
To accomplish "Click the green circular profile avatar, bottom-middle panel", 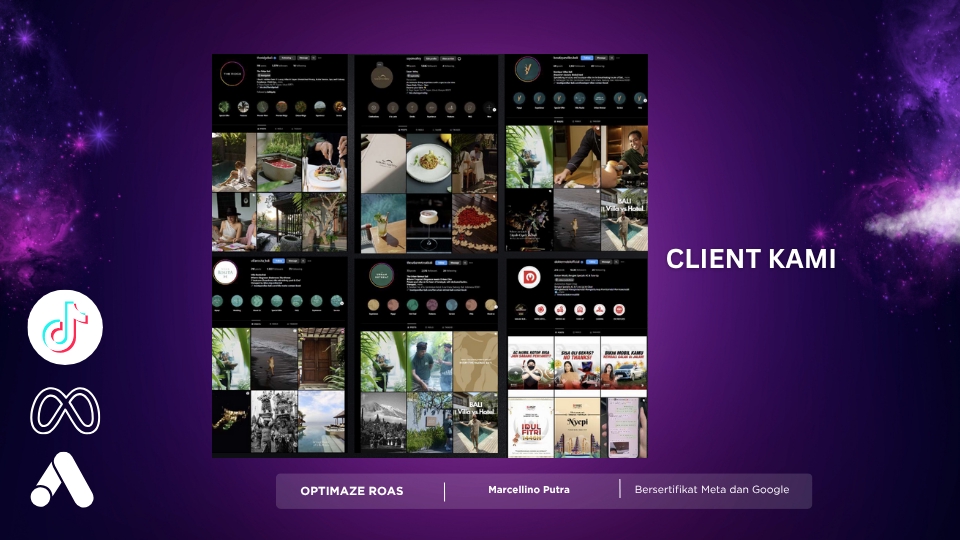I will click(382, 276).
